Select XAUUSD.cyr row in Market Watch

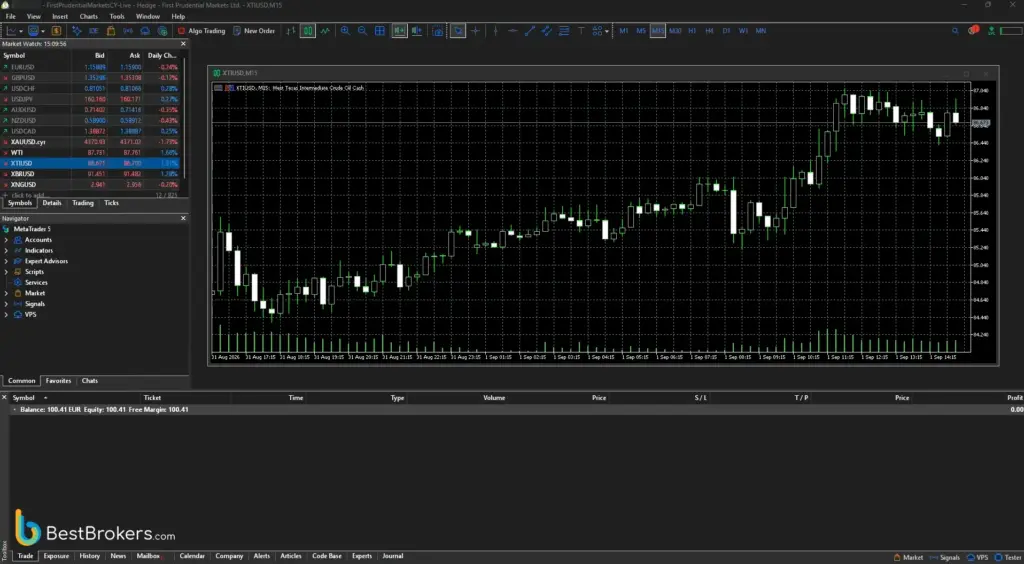coord(90,142)
